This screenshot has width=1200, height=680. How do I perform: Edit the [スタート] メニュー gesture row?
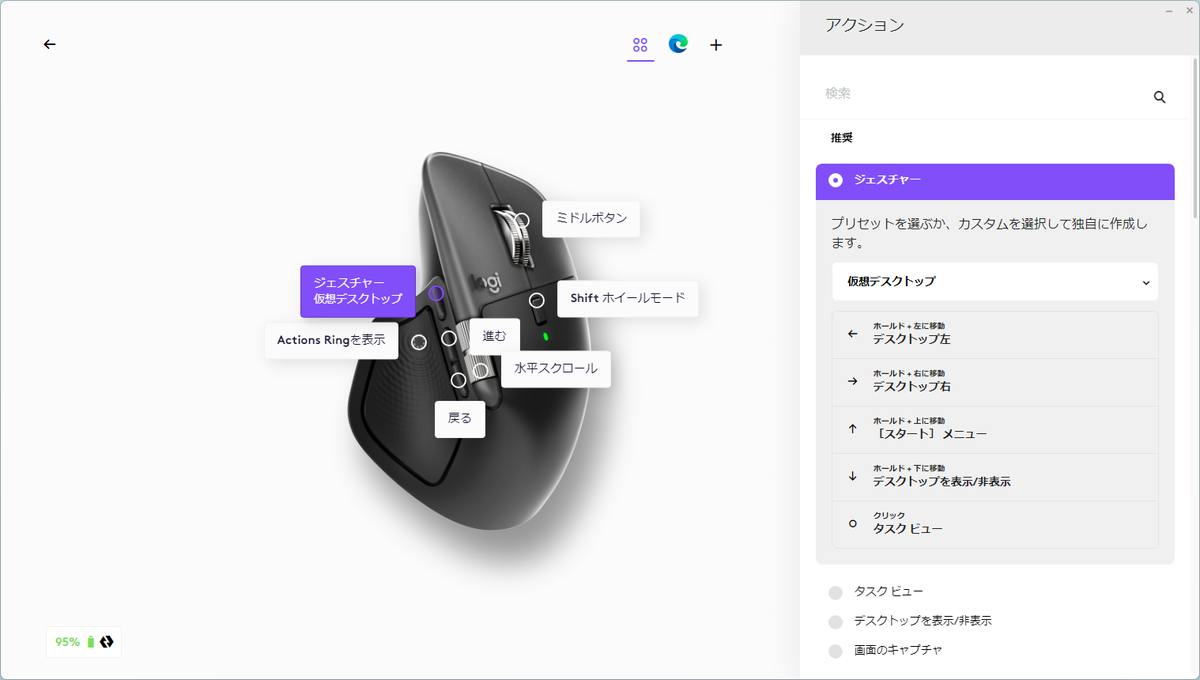(995, 429)
